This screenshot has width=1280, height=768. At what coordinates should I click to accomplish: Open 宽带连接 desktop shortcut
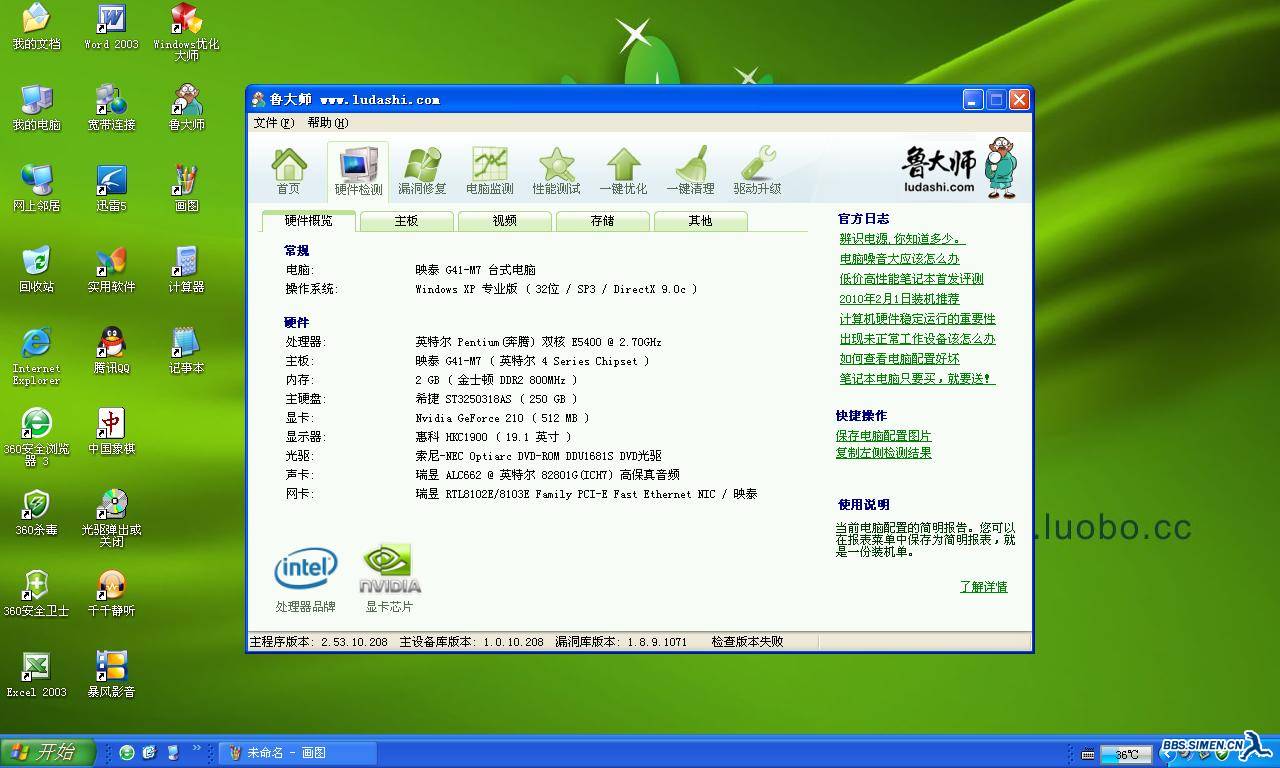[x=111, y=108]
